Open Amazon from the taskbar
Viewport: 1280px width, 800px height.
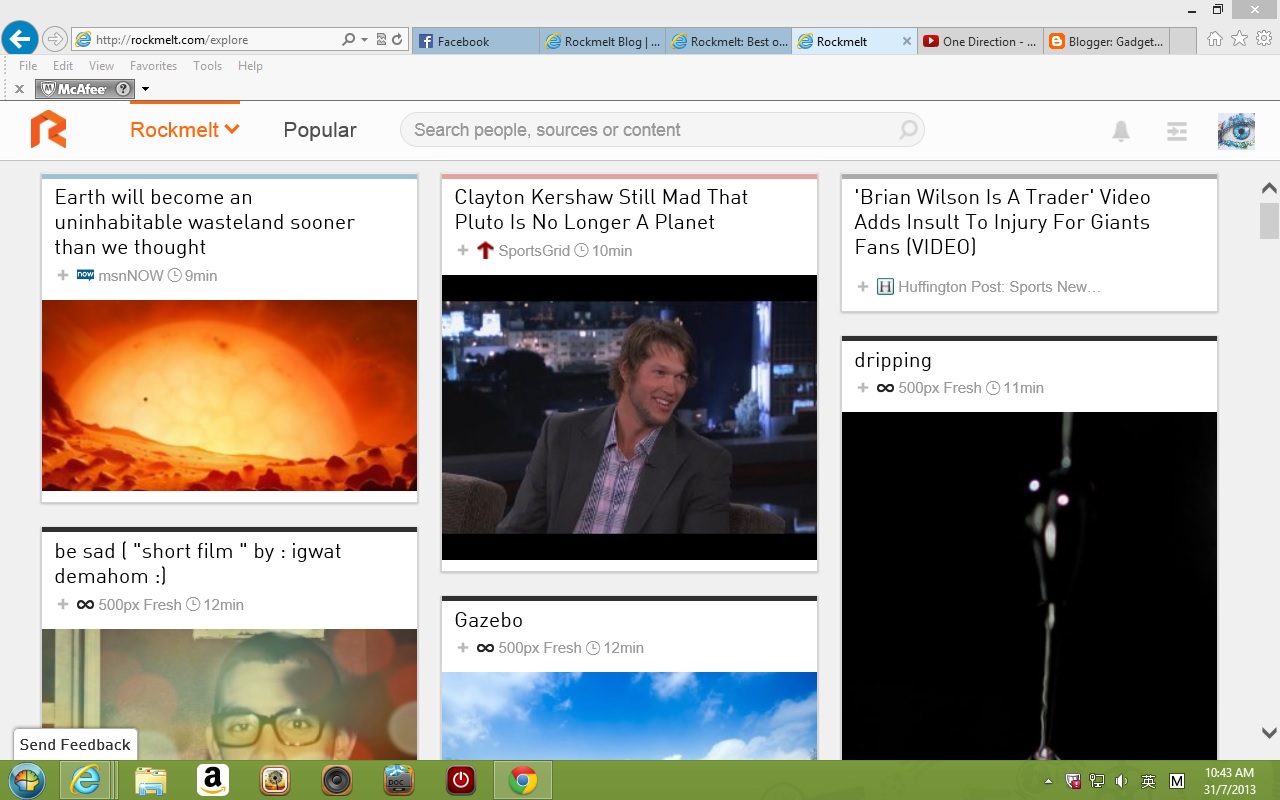(213, 780)
